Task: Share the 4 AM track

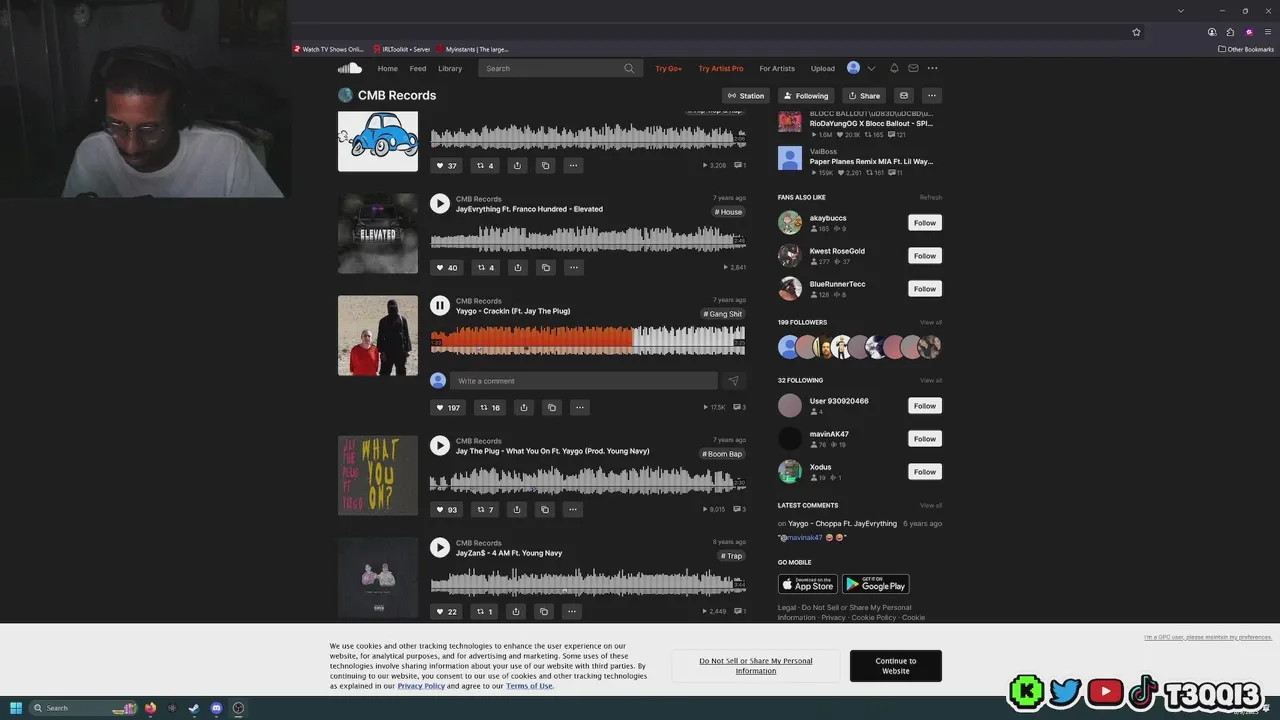Action: tap(516, 611)
